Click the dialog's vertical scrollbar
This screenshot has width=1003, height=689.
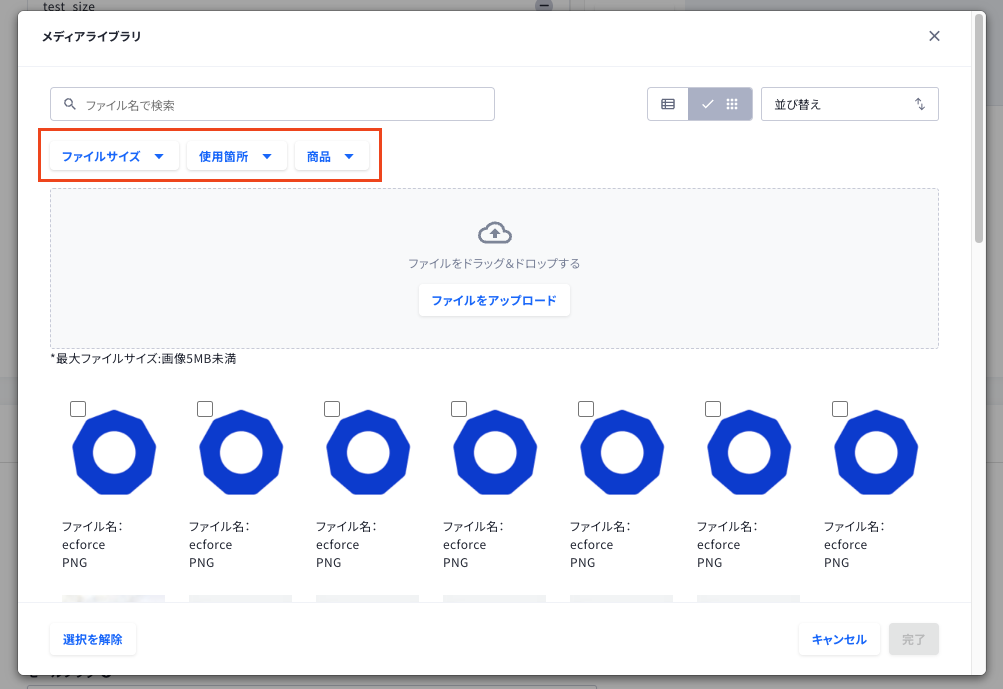(x=979, y=128)
